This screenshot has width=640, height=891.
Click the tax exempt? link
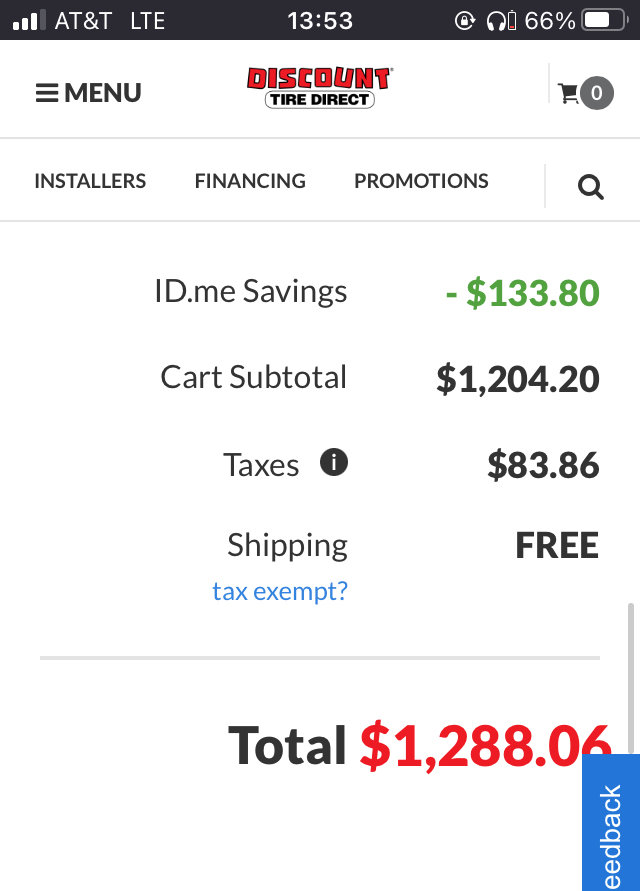[x=280, y=592]
